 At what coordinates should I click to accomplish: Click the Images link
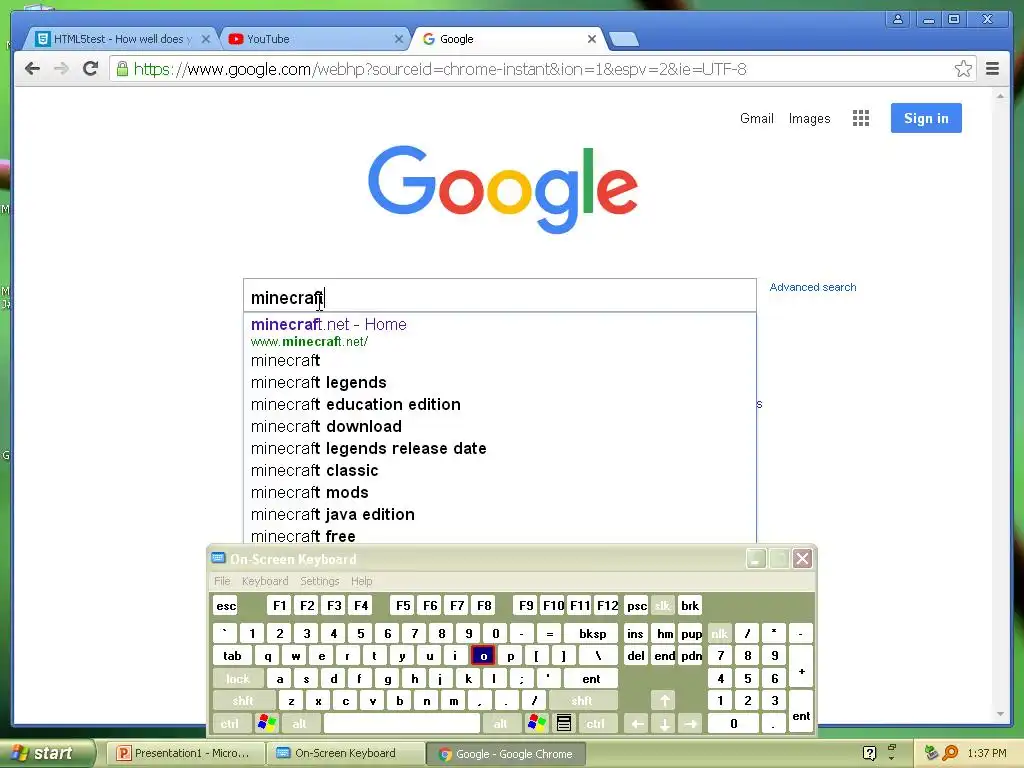click(x=809, y=118)
